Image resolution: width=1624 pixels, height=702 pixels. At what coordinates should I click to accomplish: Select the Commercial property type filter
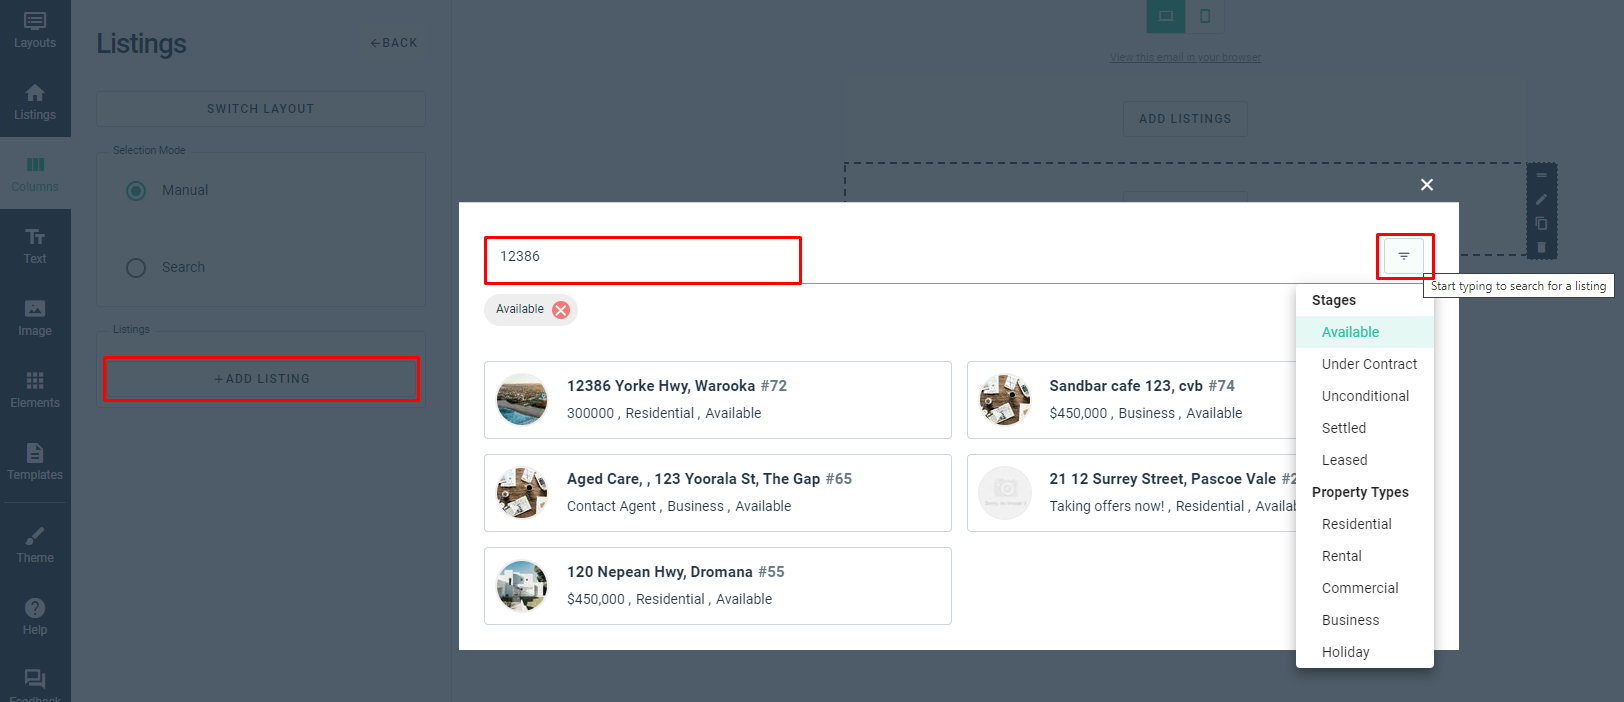1365,588
